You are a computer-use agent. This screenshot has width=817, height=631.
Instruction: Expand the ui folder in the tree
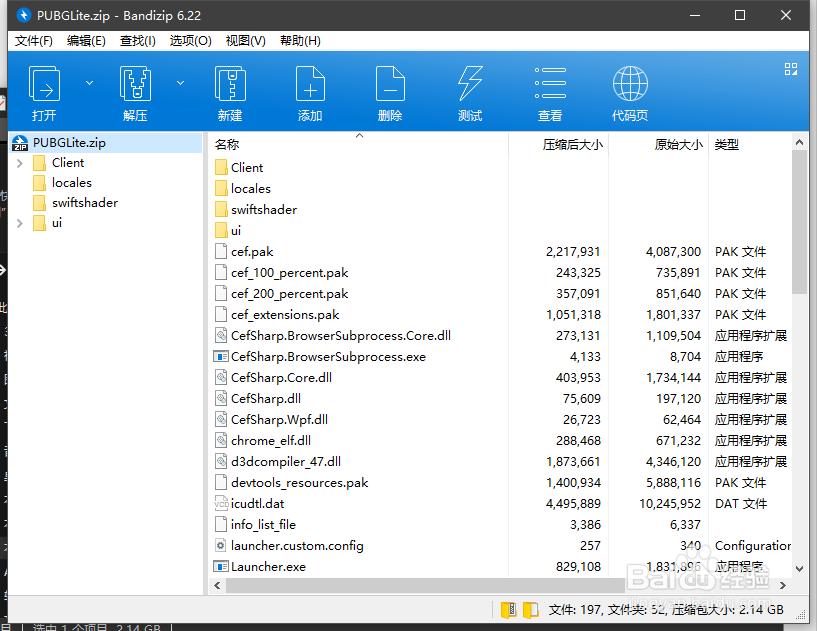click(20, 223)
